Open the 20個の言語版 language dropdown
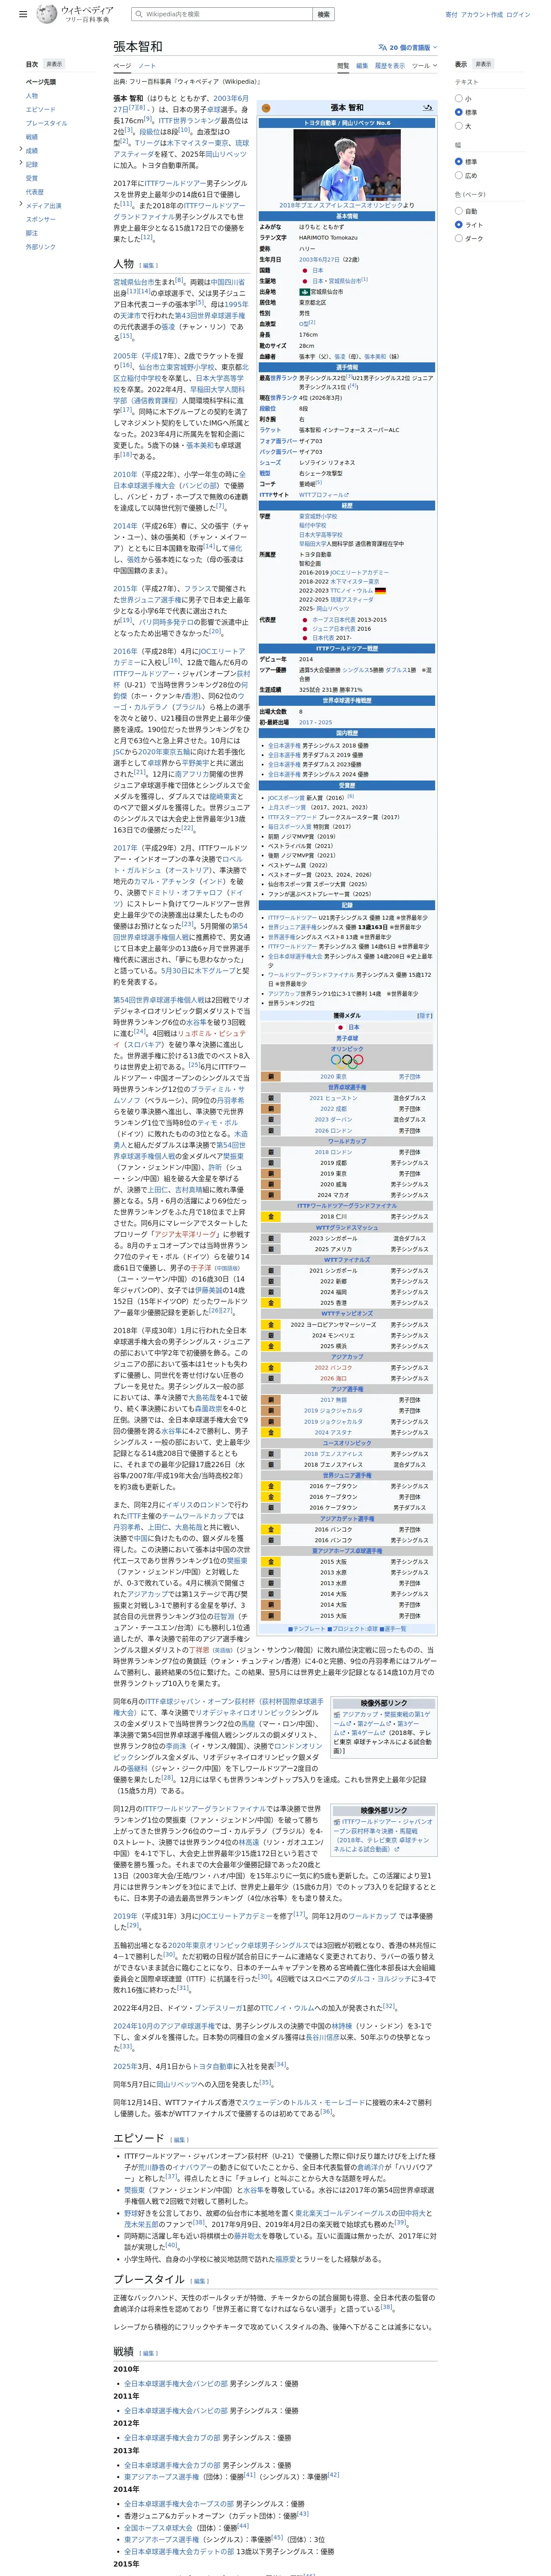This screenshot has width=551, height=2576. click(408, 47)
